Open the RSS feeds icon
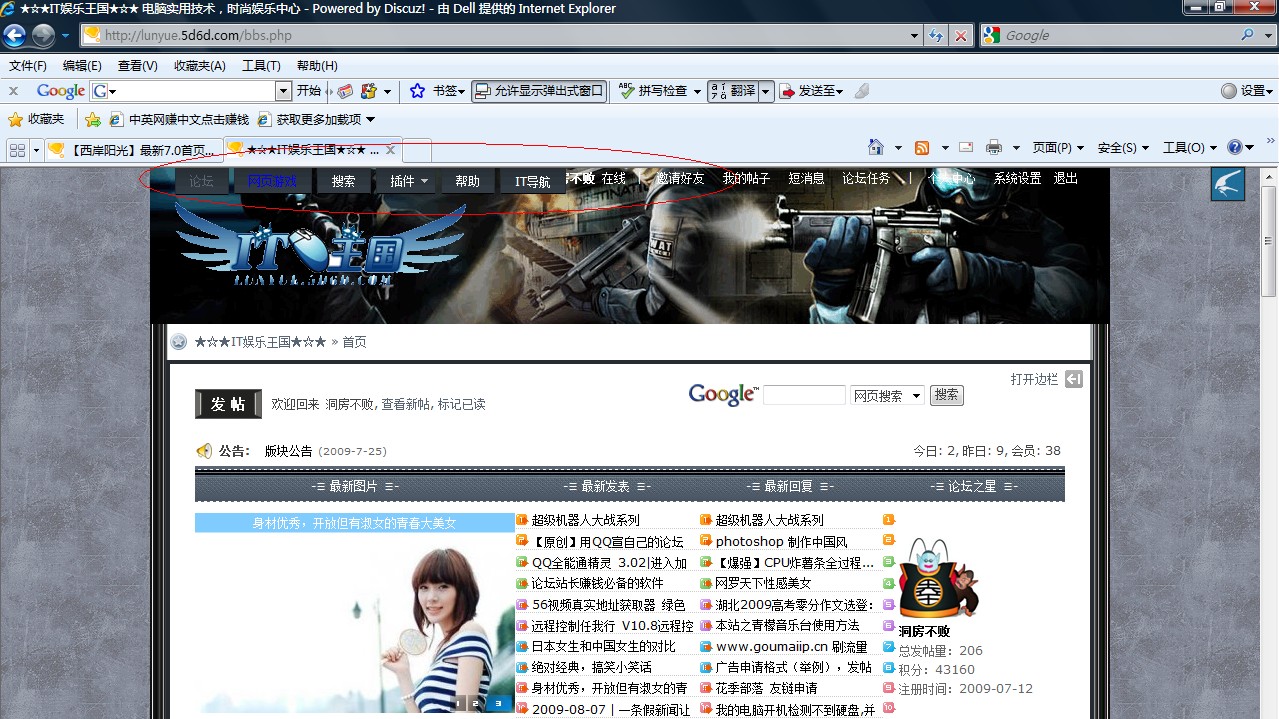1279x719 pixels. (921, 147)
